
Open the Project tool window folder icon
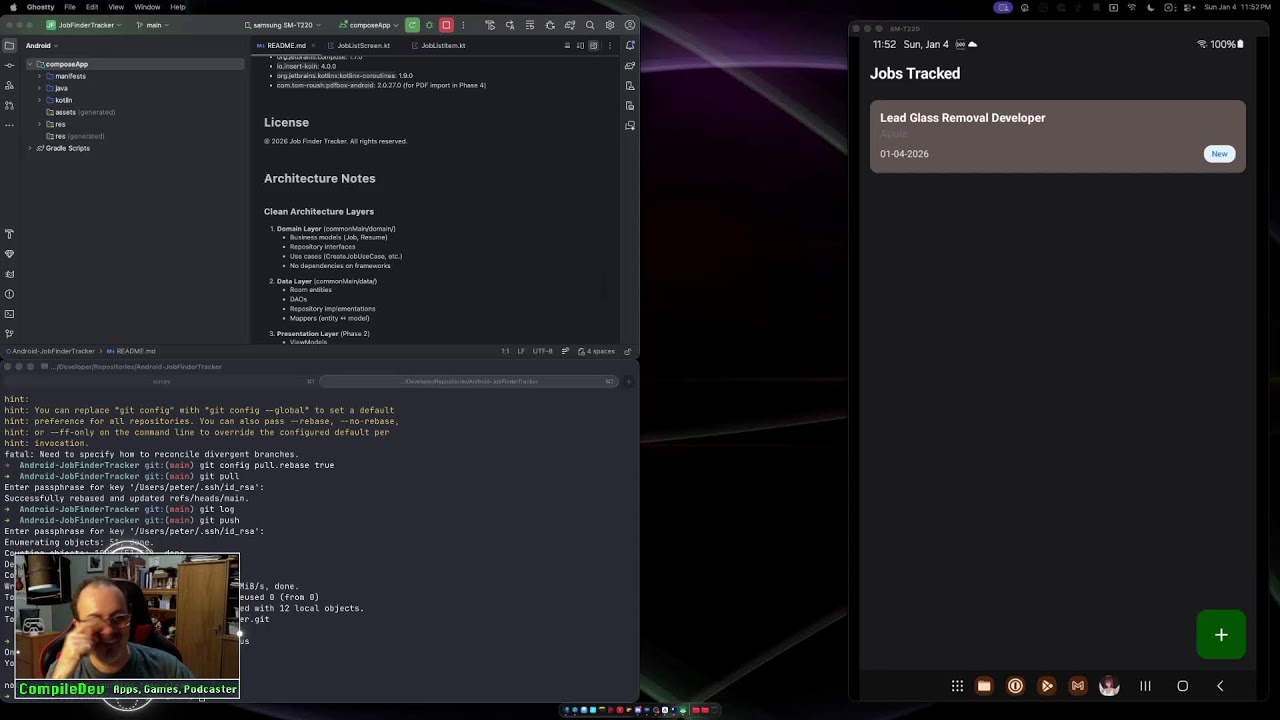9,45
